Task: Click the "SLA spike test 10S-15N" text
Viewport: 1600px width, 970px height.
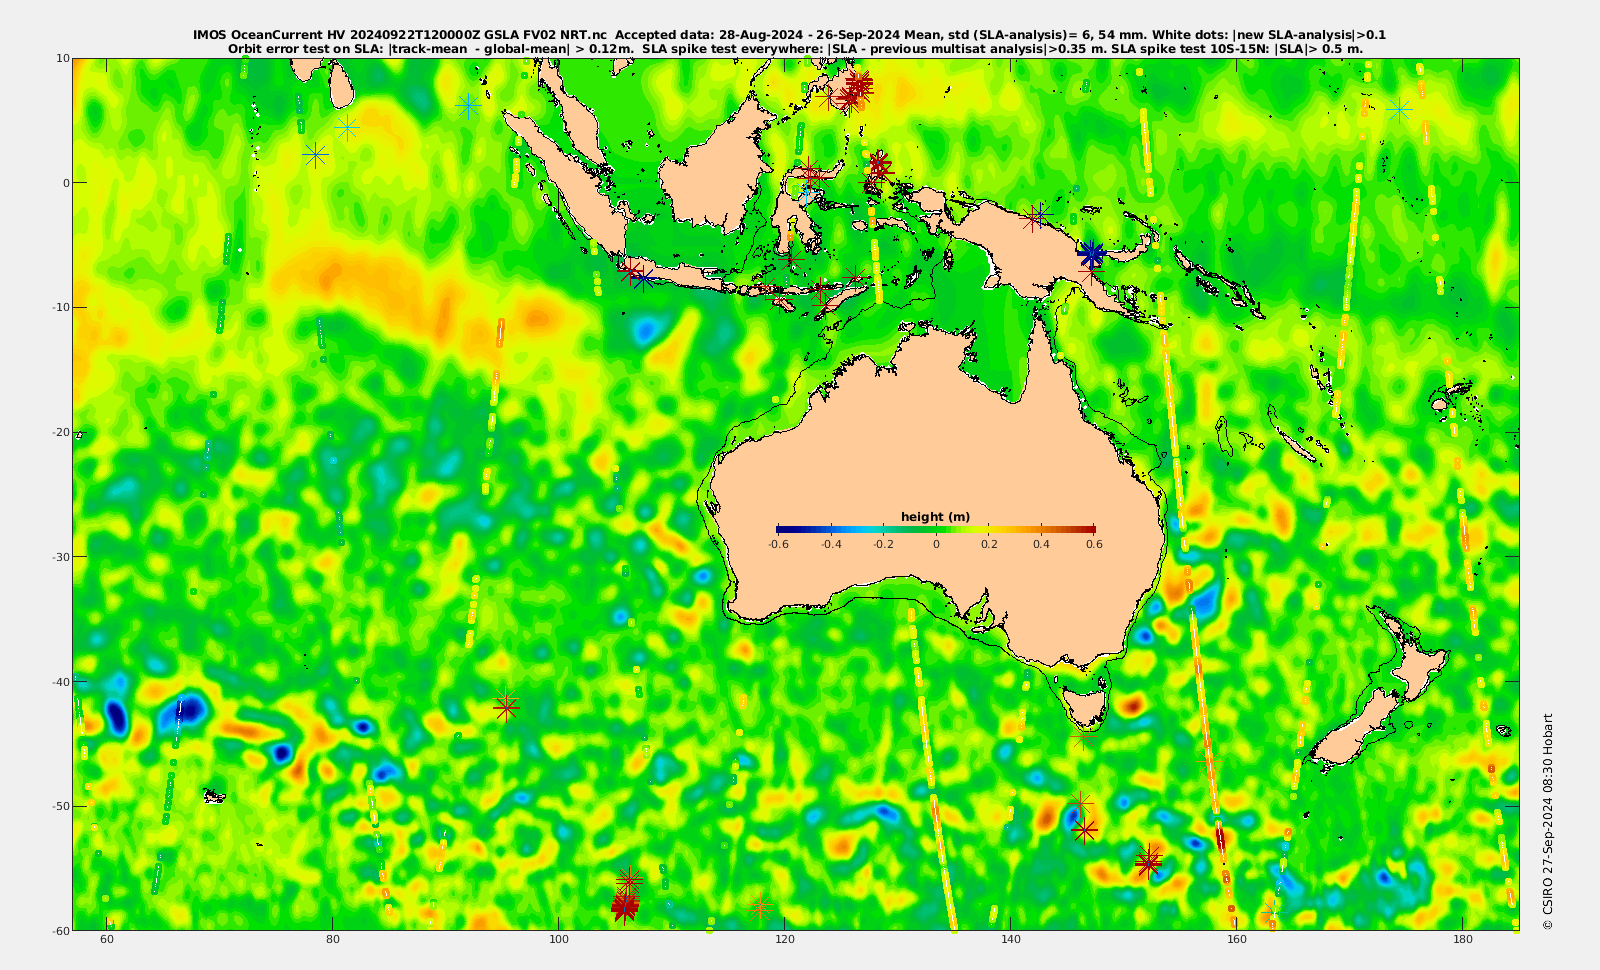Action: point(1191,49)
